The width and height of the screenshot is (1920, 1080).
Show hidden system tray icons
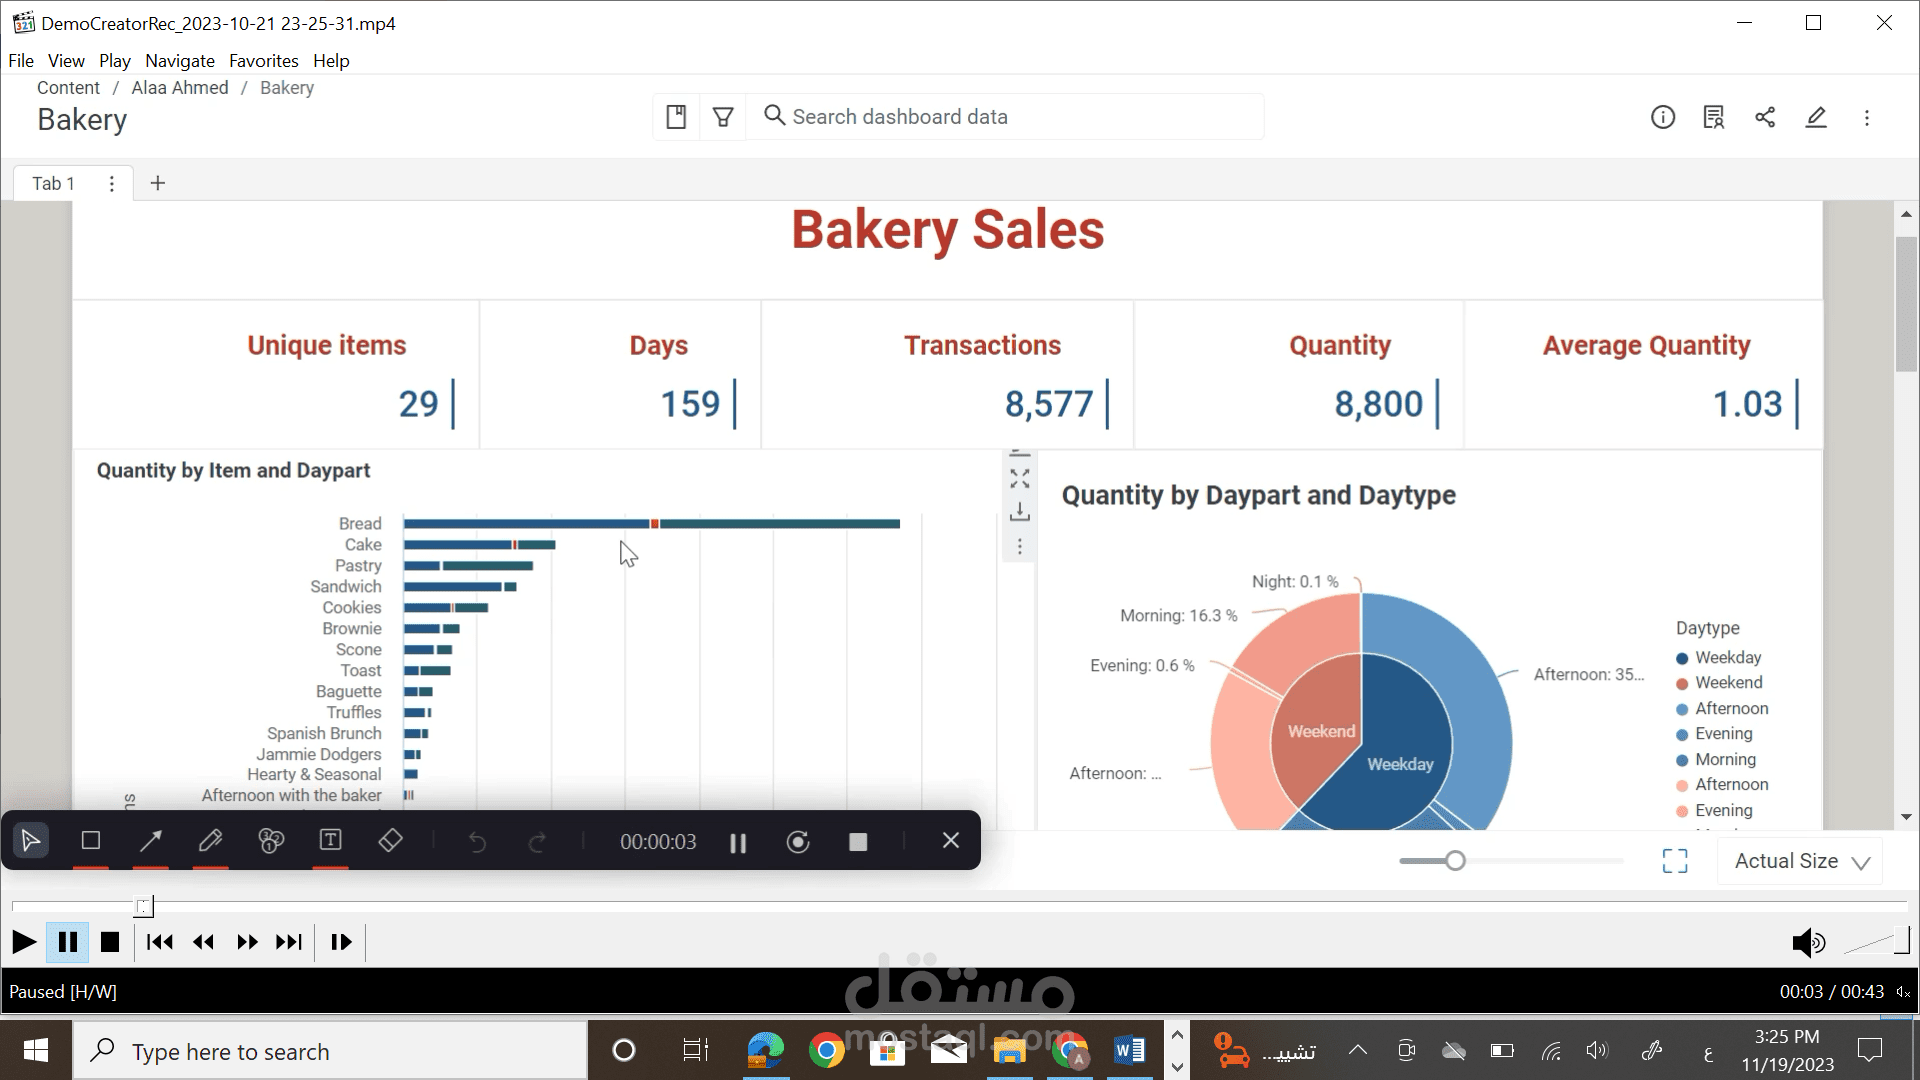(x=1357, y=1050)
